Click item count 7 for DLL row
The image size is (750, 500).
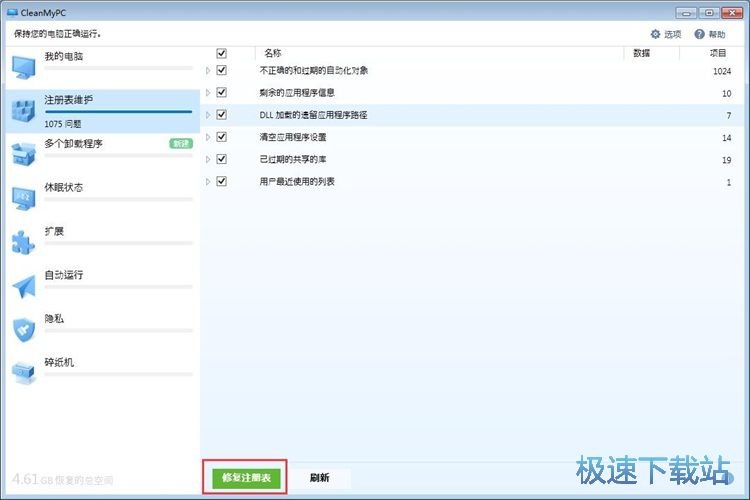click(x=729, y=116)
